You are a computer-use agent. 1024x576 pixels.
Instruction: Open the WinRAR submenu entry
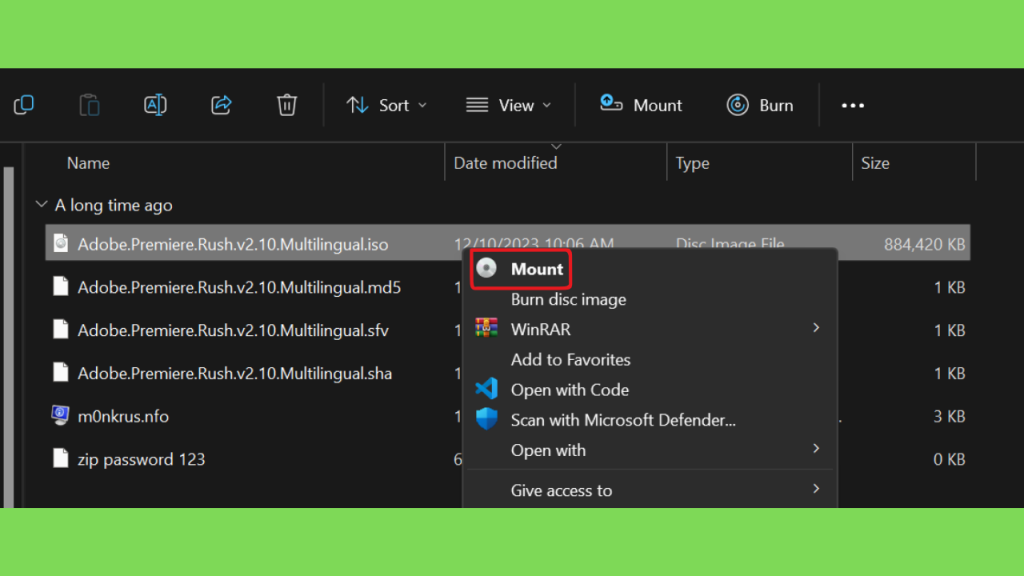point(649,329)
